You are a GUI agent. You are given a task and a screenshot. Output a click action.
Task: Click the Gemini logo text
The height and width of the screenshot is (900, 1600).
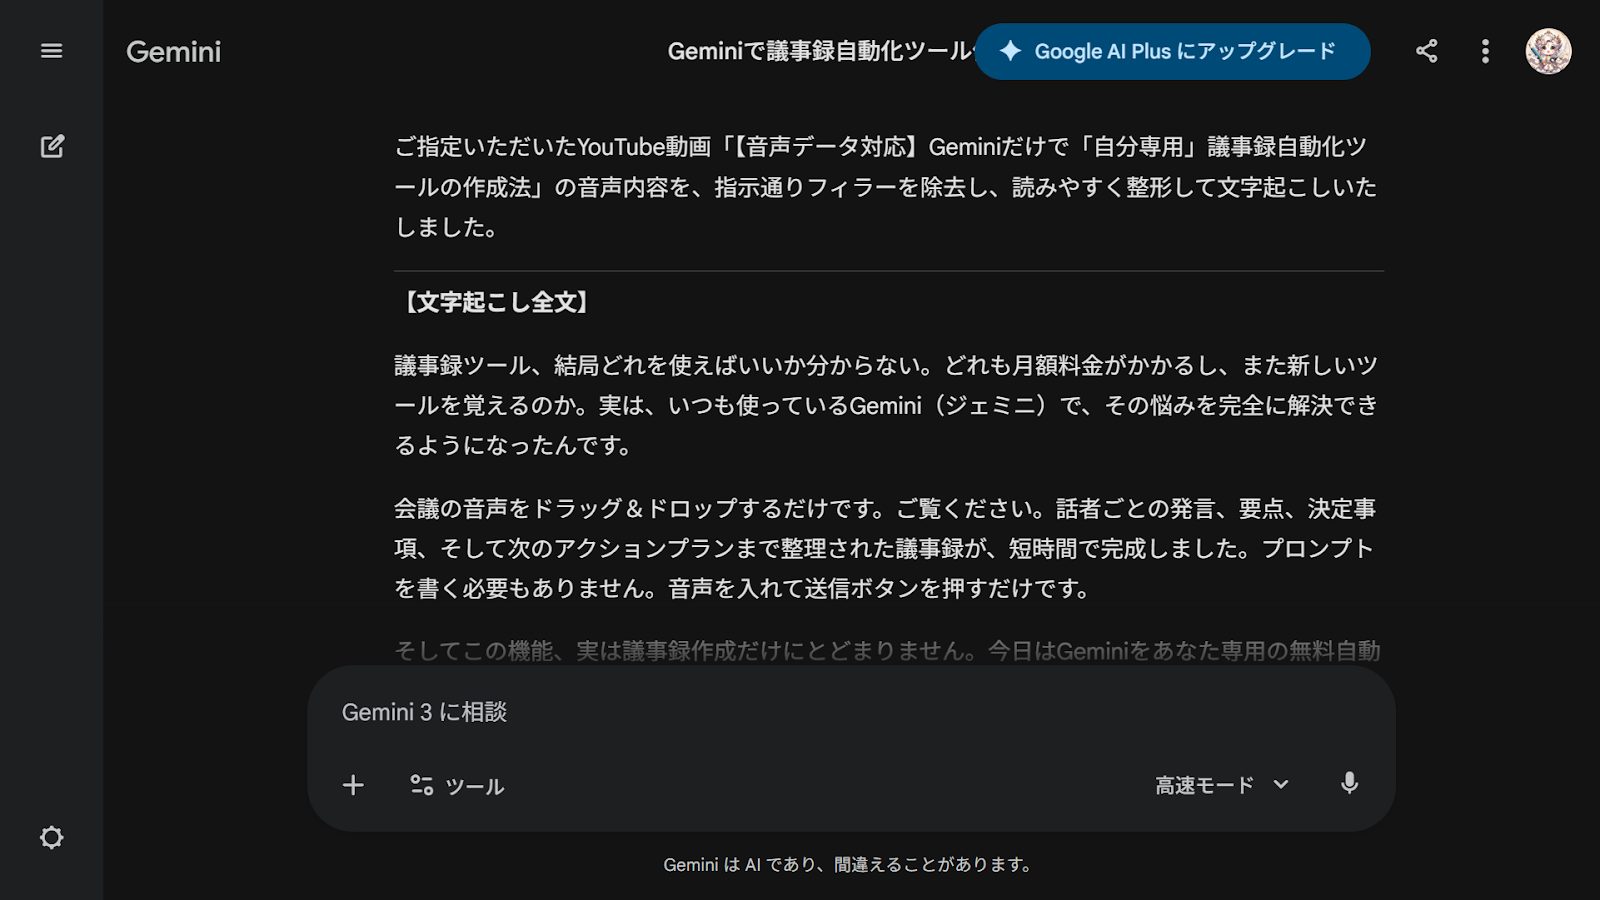(173, 52)
